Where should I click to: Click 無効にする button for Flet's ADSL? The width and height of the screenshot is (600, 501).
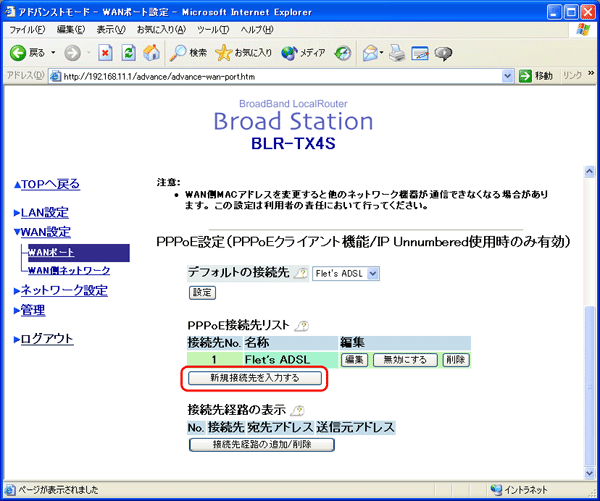[405, 360]
